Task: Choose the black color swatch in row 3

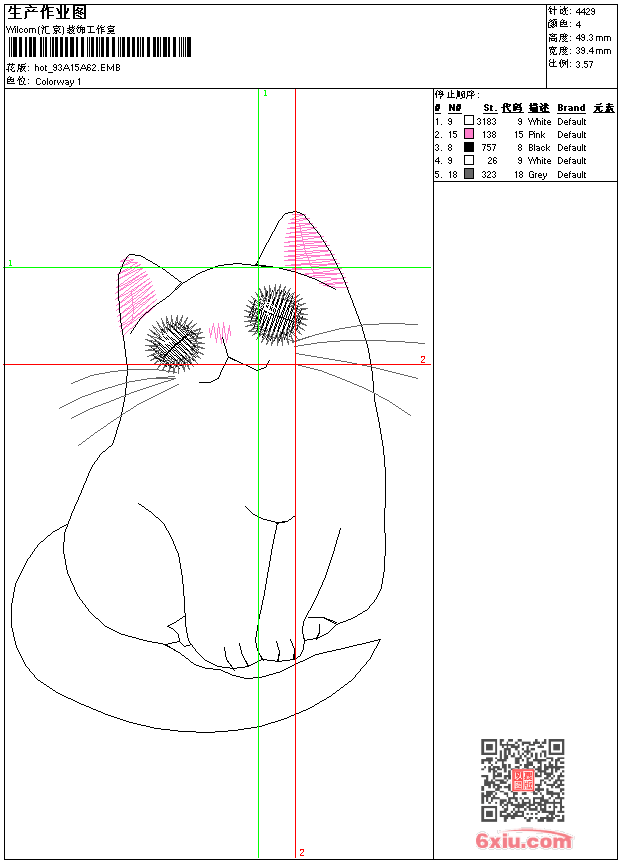Action: (469, 147)
